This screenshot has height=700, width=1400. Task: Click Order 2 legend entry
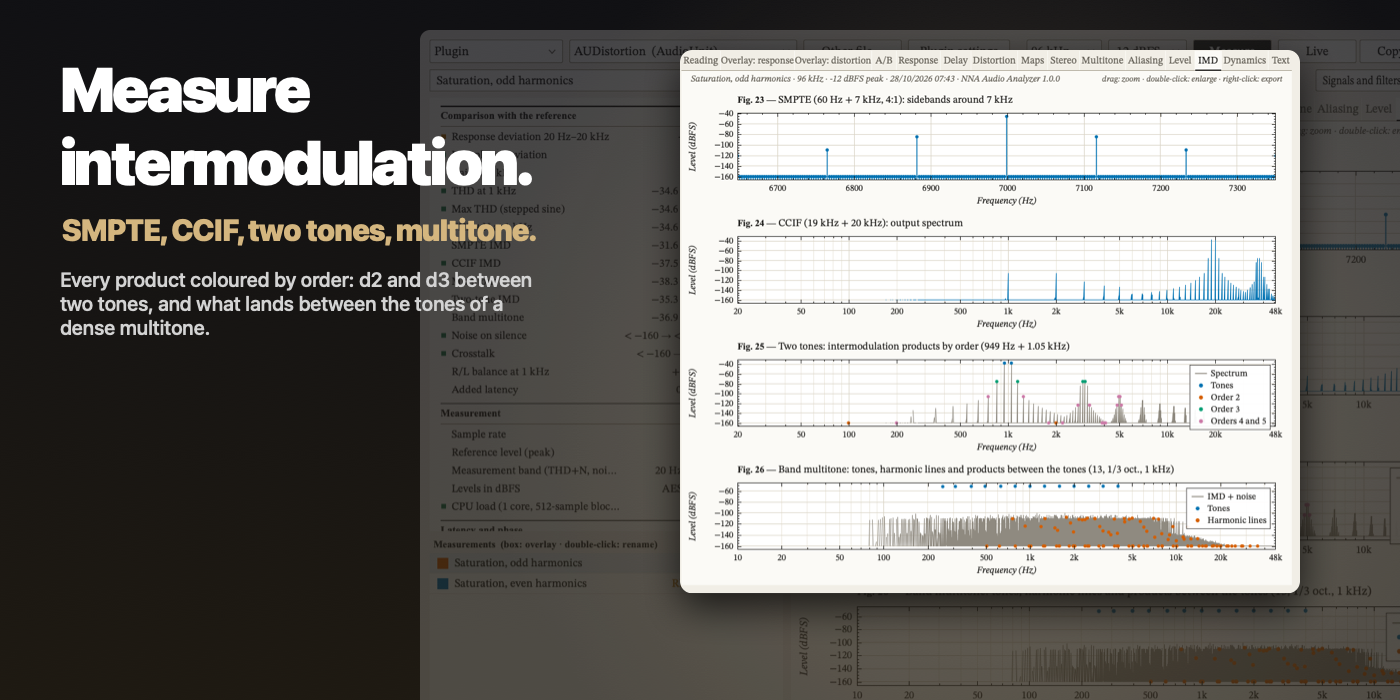click(x=1219, y=397)
